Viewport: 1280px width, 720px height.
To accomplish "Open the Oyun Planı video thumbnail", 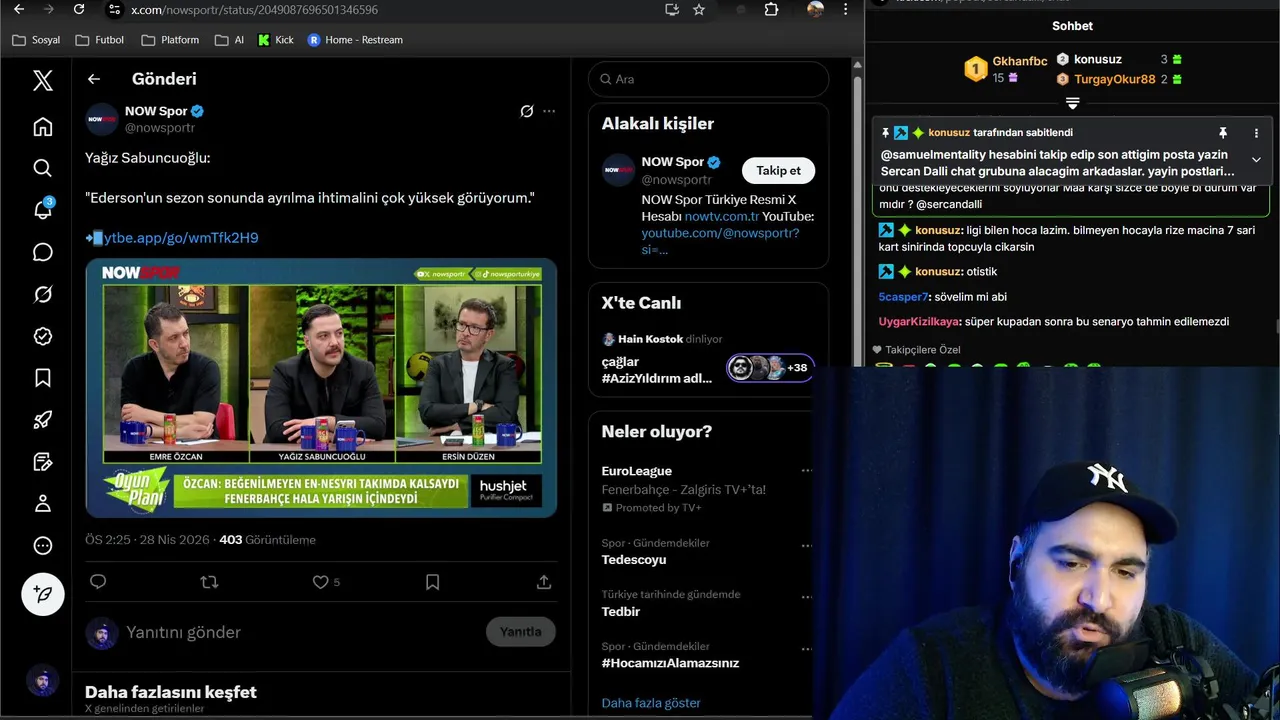I will coord(321,388).
